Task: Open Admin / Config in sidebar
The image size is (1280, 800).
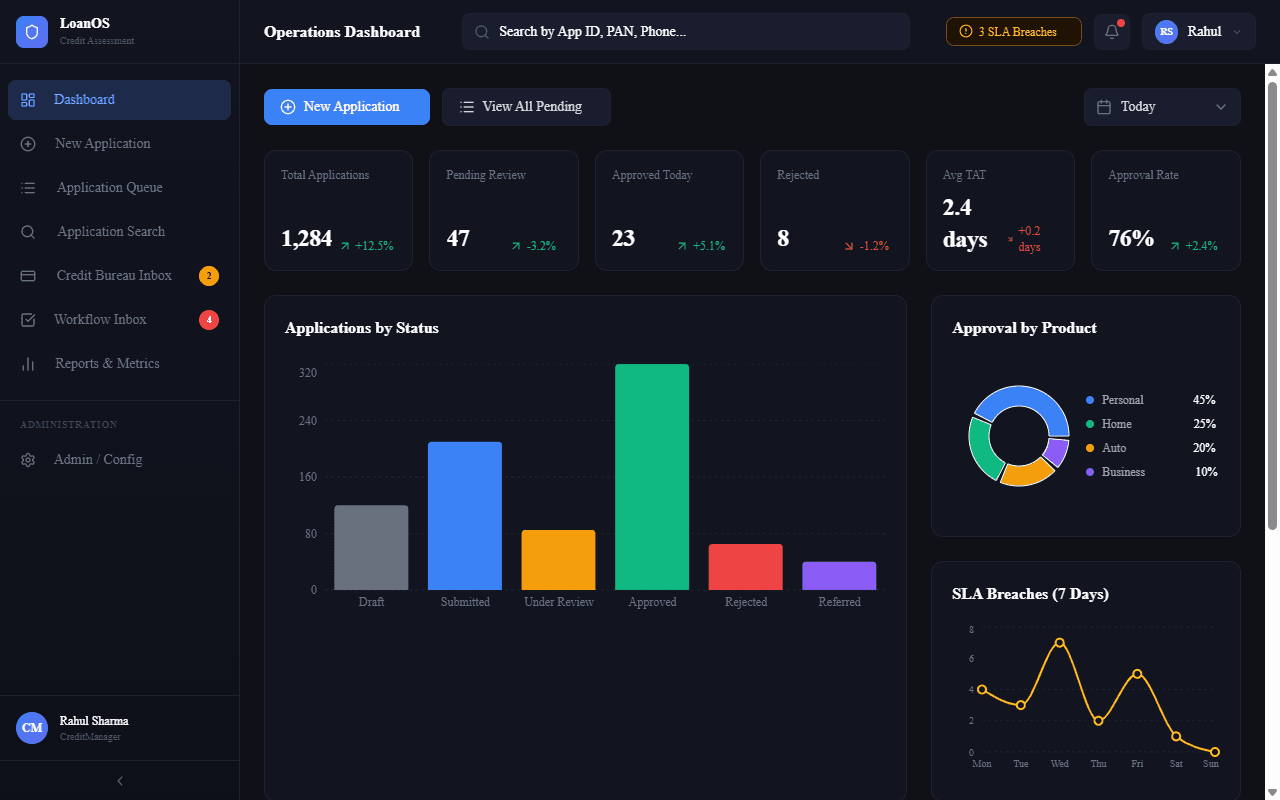Action: pyautogui.click(x=119, y=460)
